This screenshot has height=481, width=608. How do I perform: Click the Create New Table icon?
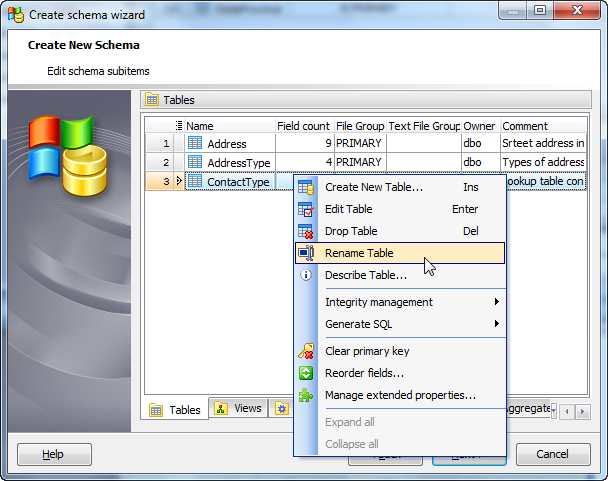306,187
